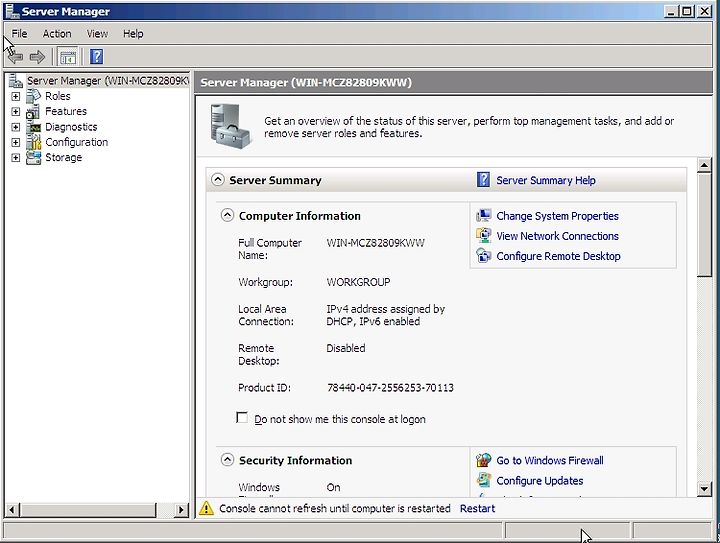Image resolution: width=720 pixels, height=543 pixels.
Task: Click the Configure Updates icon
Action: [484, 480]
